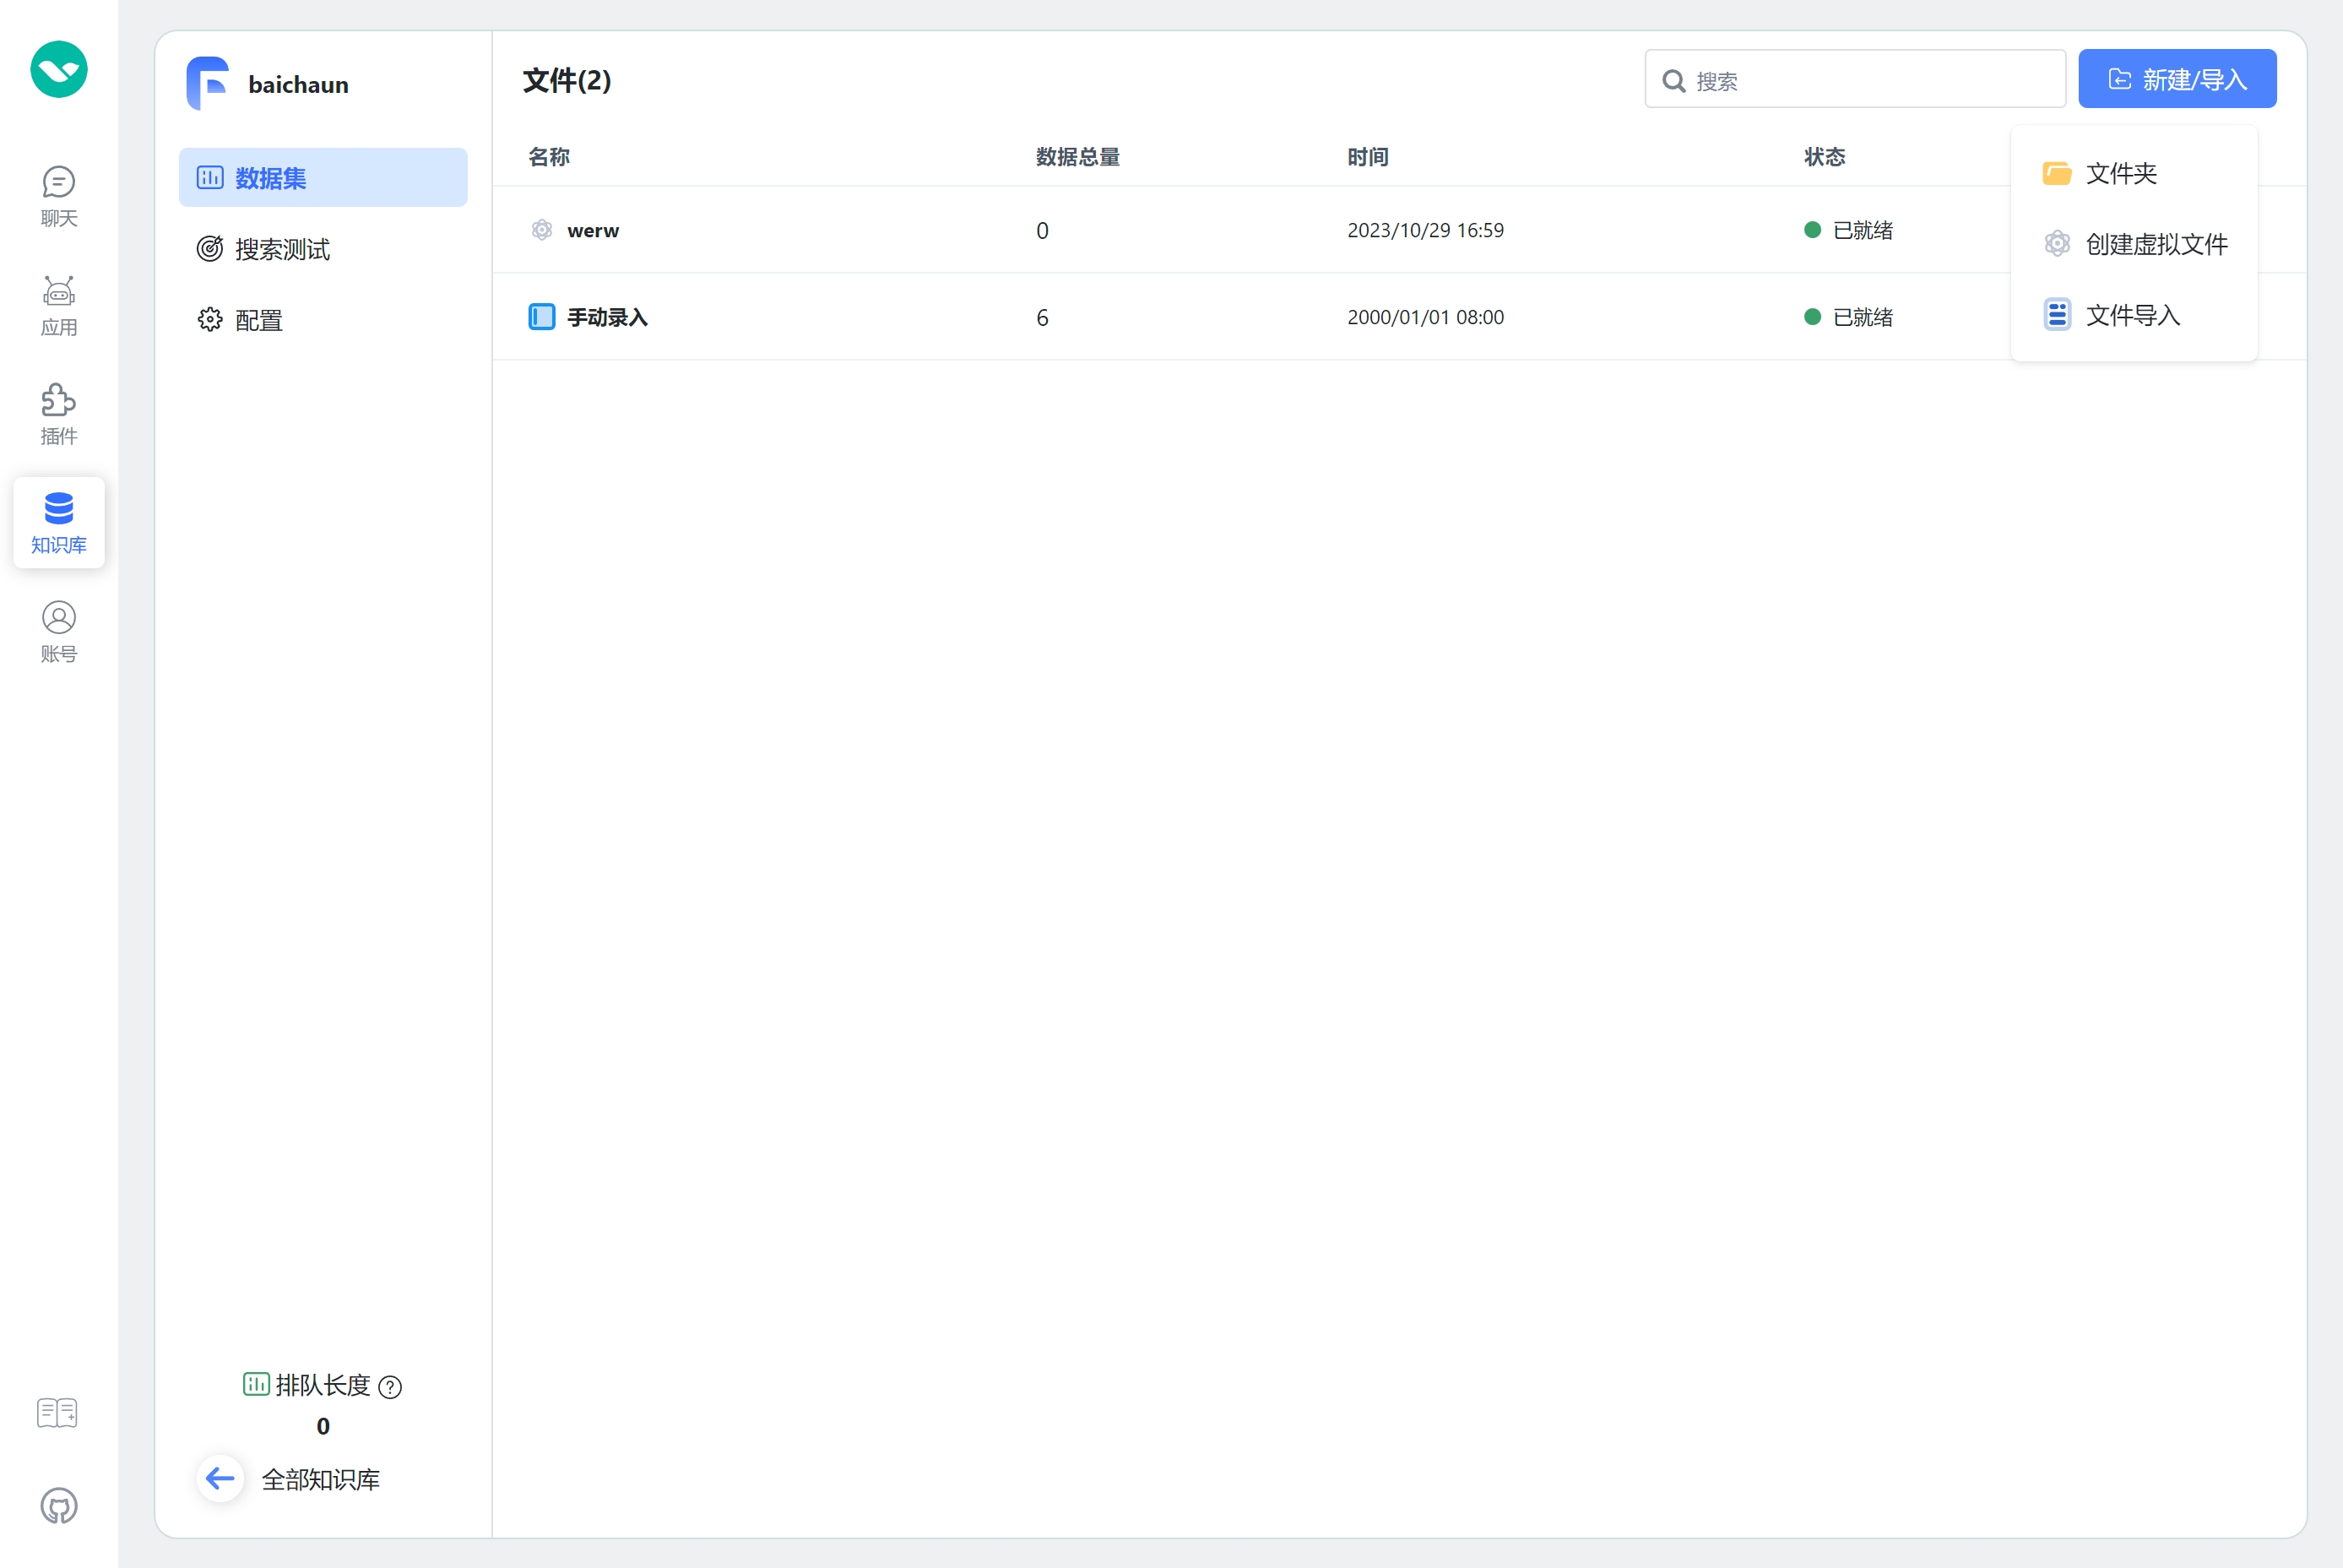This screenshot has height=1568, width=2343.
Task: Focus the 搜索 search input field
Action: 1870,80
